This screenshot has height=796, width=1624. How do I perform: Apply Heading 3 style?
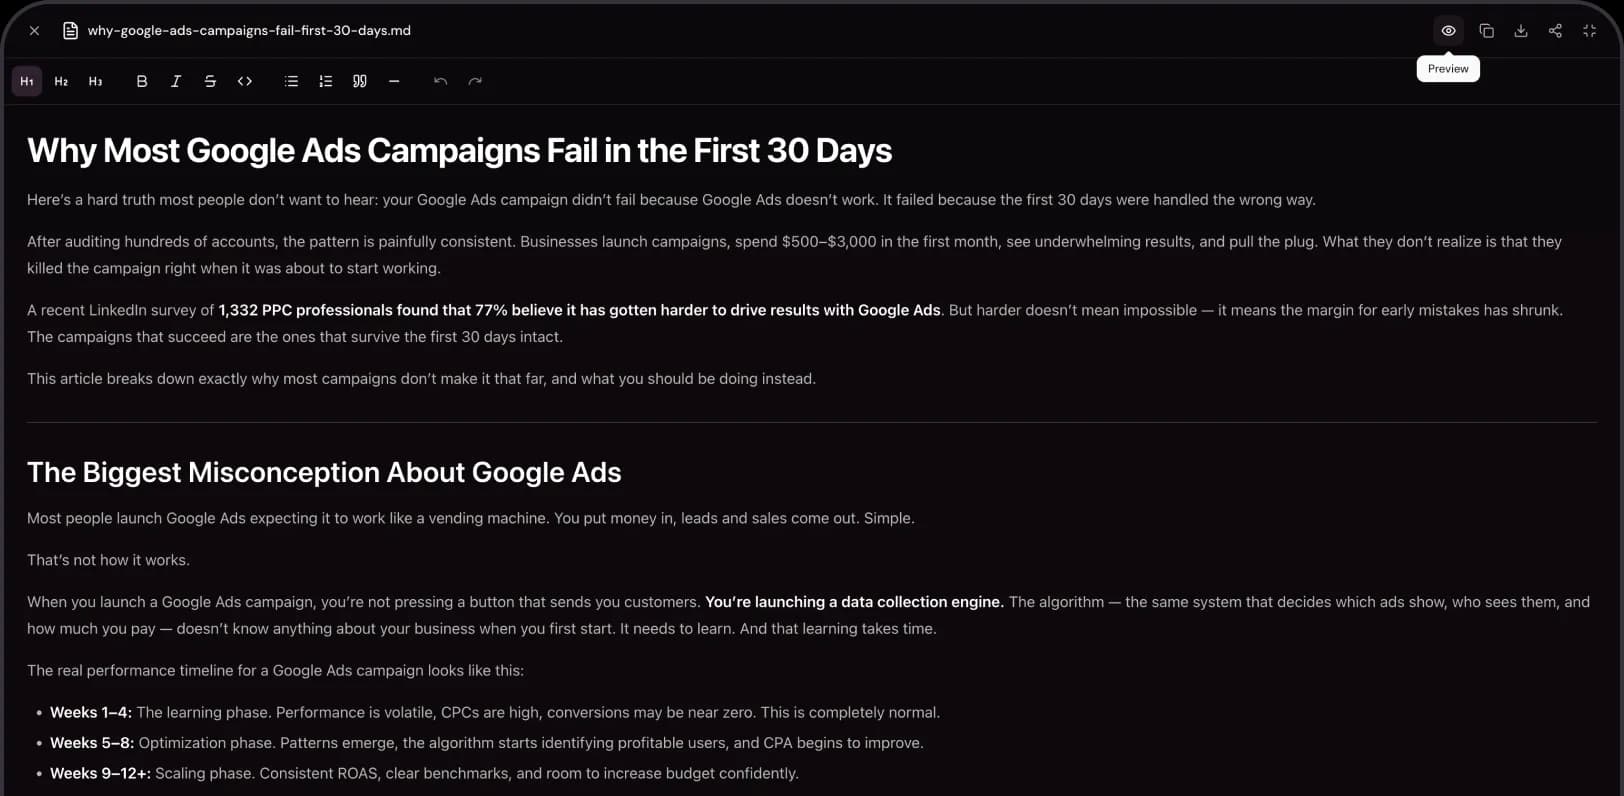(95, 81)
